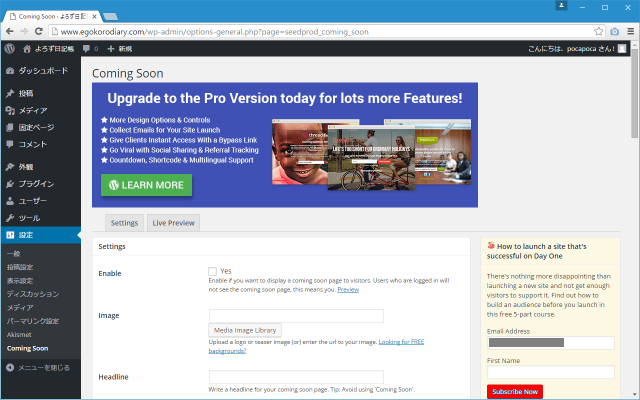Click the camera extension icon
Viewport: 640px width, 400px height.
coord(615,31)
